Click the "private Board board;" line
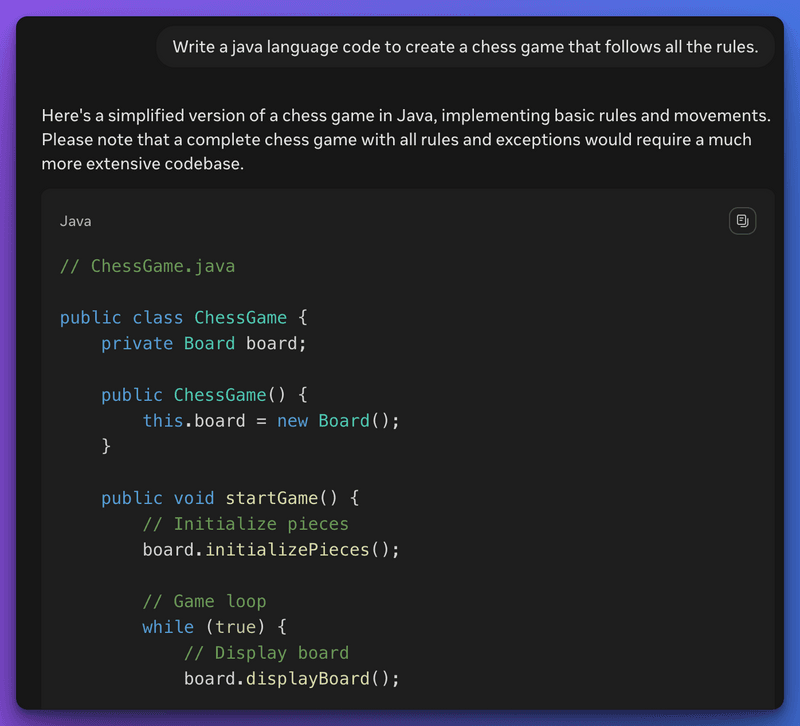The height and width of the screenshot is (726, 800). tap(203, 343)
